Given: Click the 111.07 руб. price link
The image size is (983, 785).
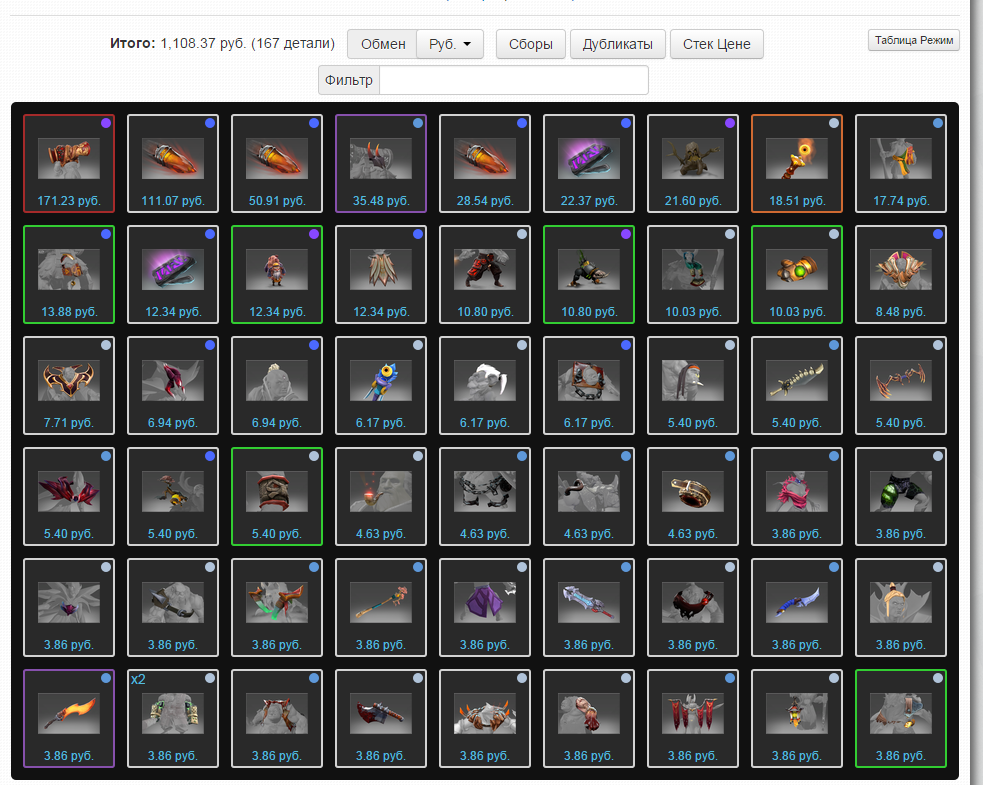Looking at the screenshot, I should coord(173,201).
